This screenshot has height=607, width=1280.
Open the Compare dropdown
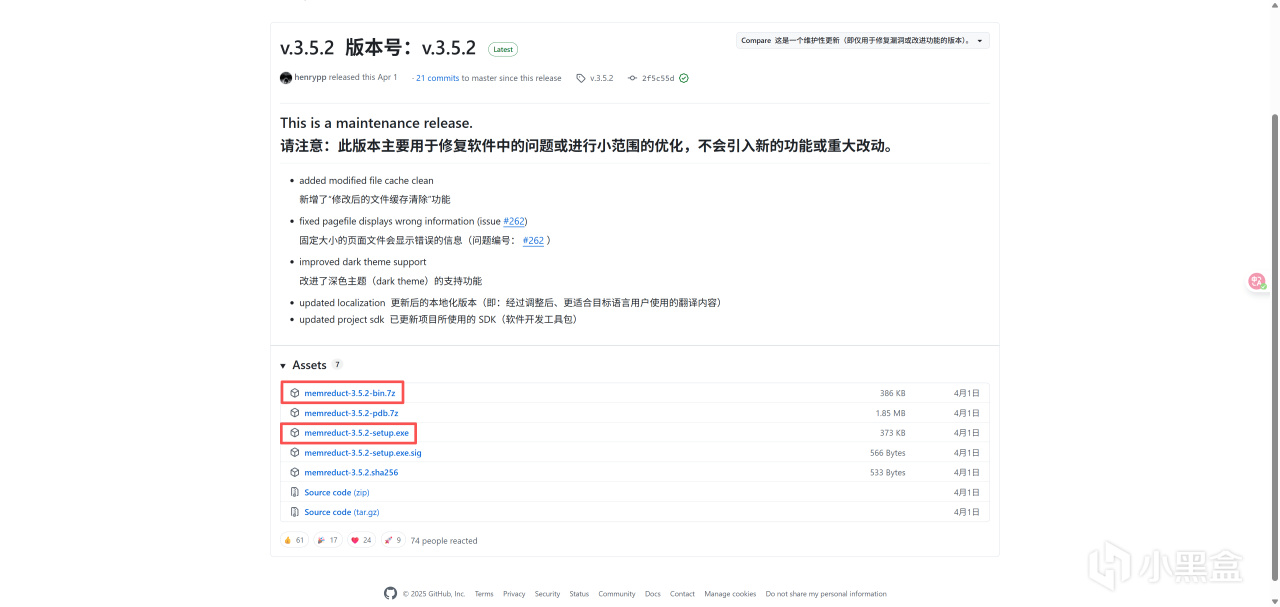[862, 41]
